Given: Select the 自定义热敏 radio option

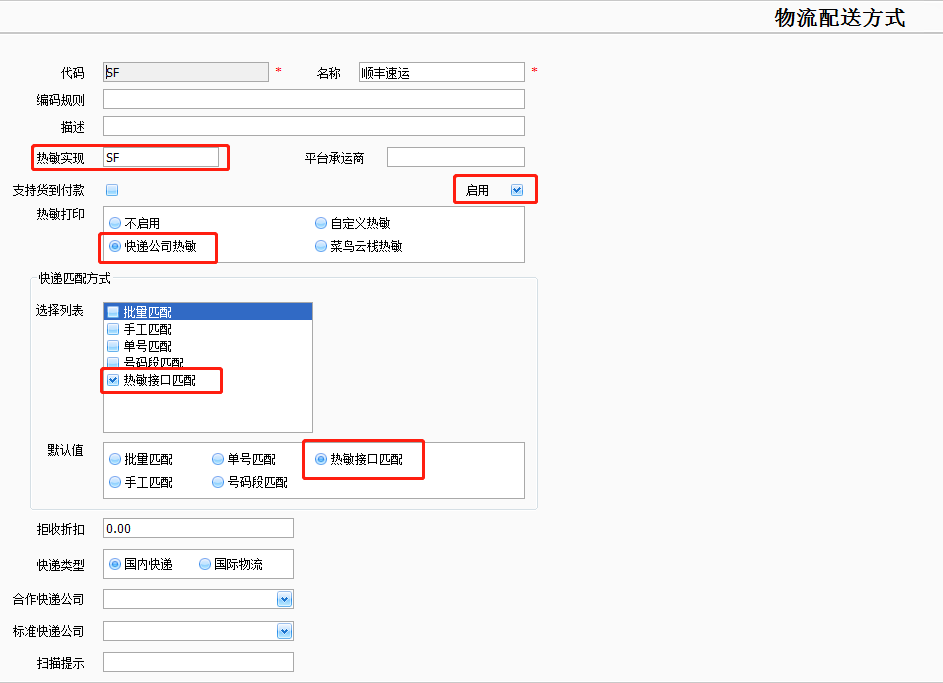Looking at the screenshot, I should pyautogui.click(x=321, y=223).
